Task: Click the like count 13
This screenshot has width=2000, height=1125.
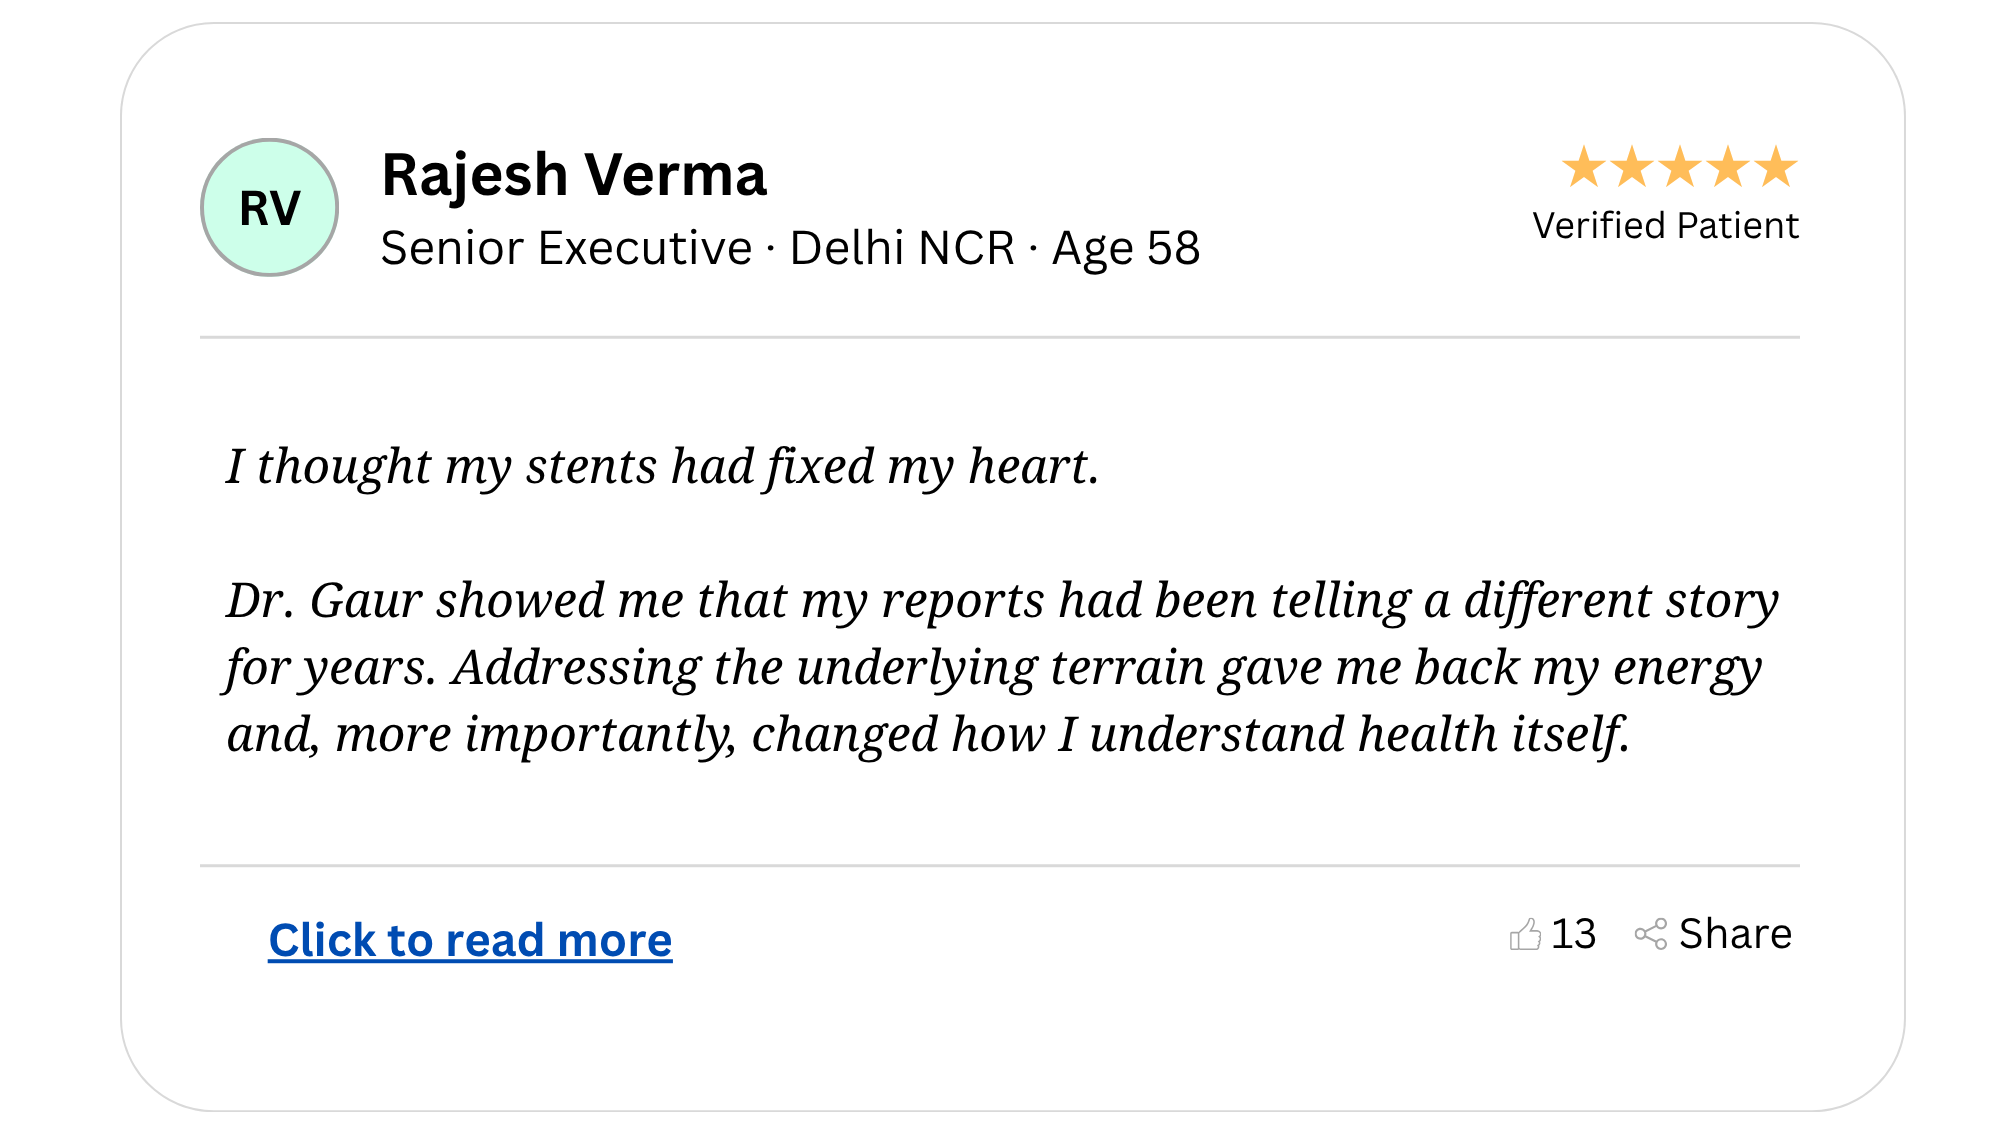Action: point(1573,934)
